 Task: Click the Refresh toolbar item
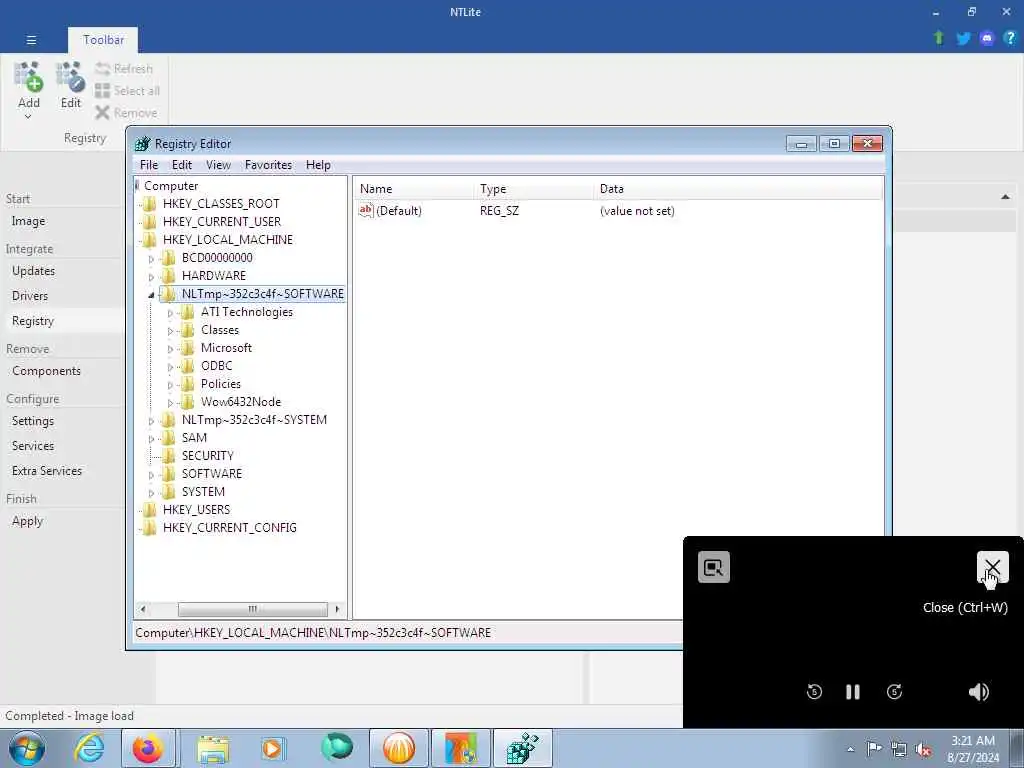tap(124, 69)
